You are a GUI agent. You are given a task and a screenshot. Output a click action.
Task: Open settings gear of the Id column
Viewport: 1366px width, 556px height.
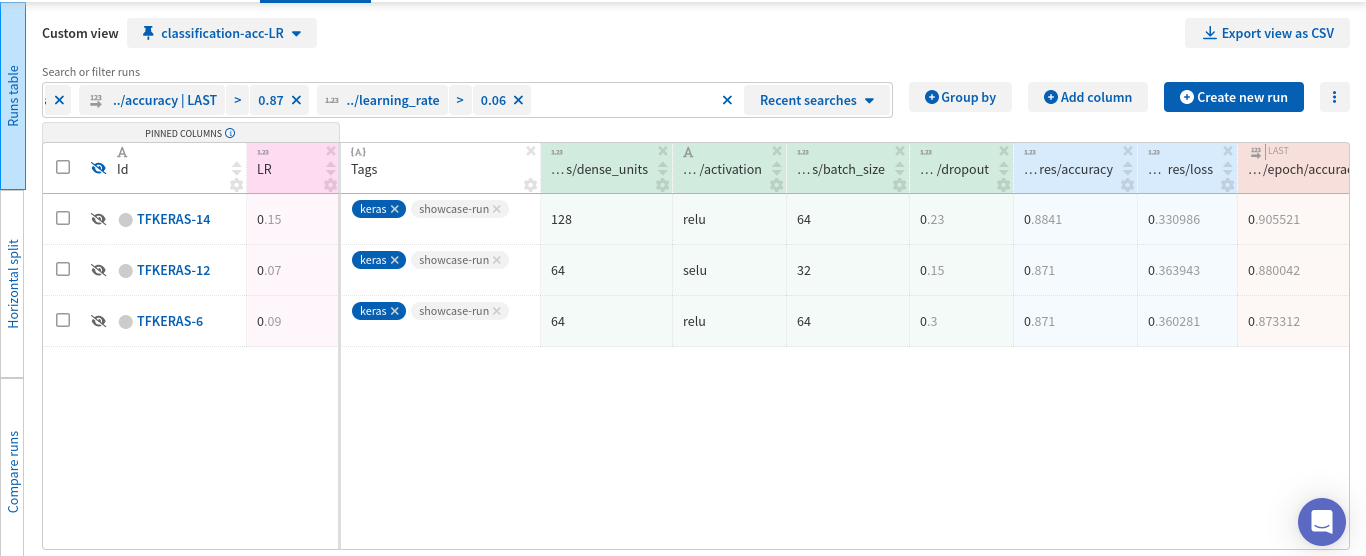pyautogui.click(x=237, y=185)
